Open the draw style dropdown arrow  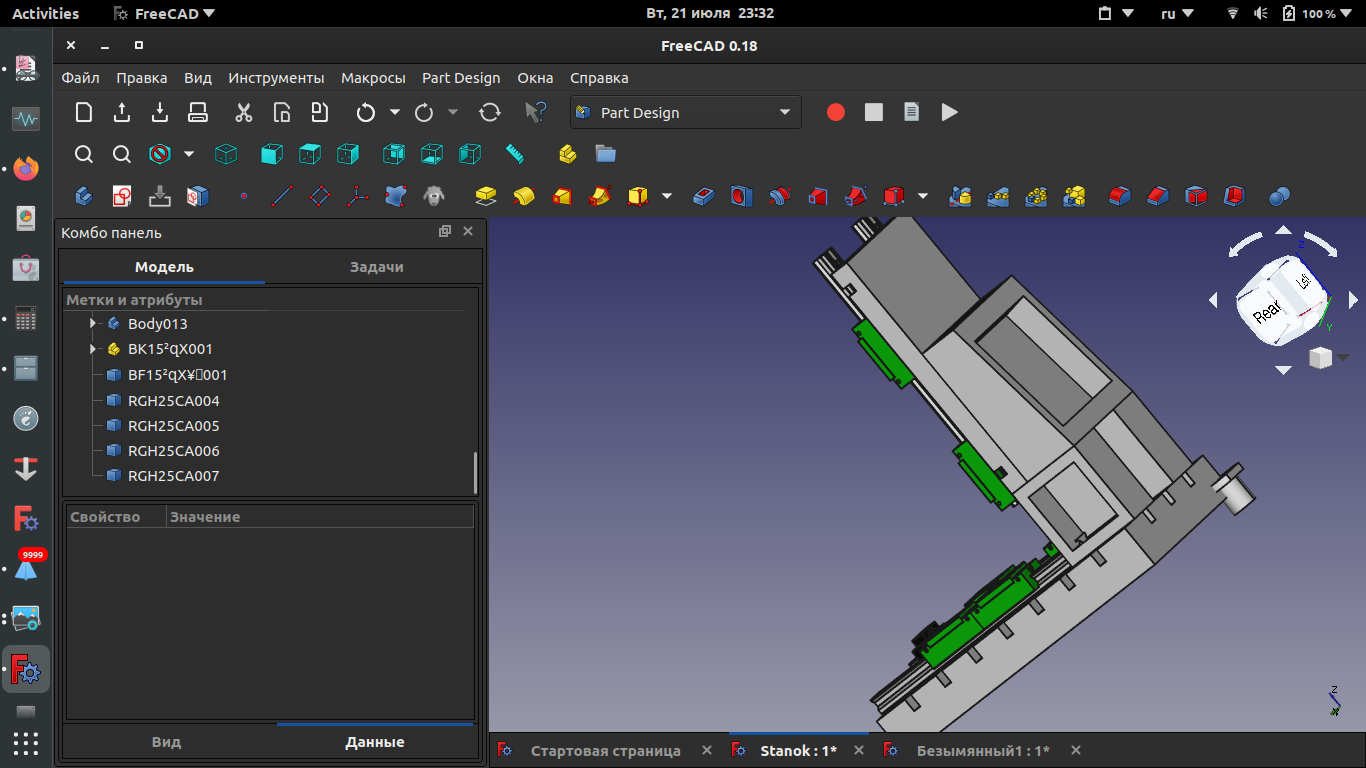click(x=189, y=154)
